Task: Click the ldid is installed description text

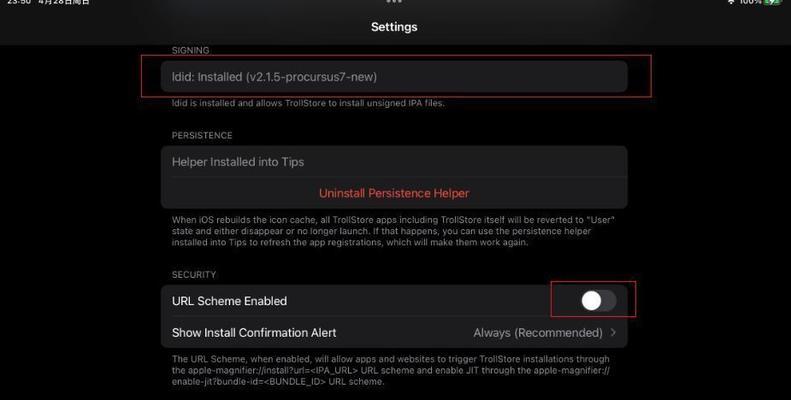Action: [308, 103]
